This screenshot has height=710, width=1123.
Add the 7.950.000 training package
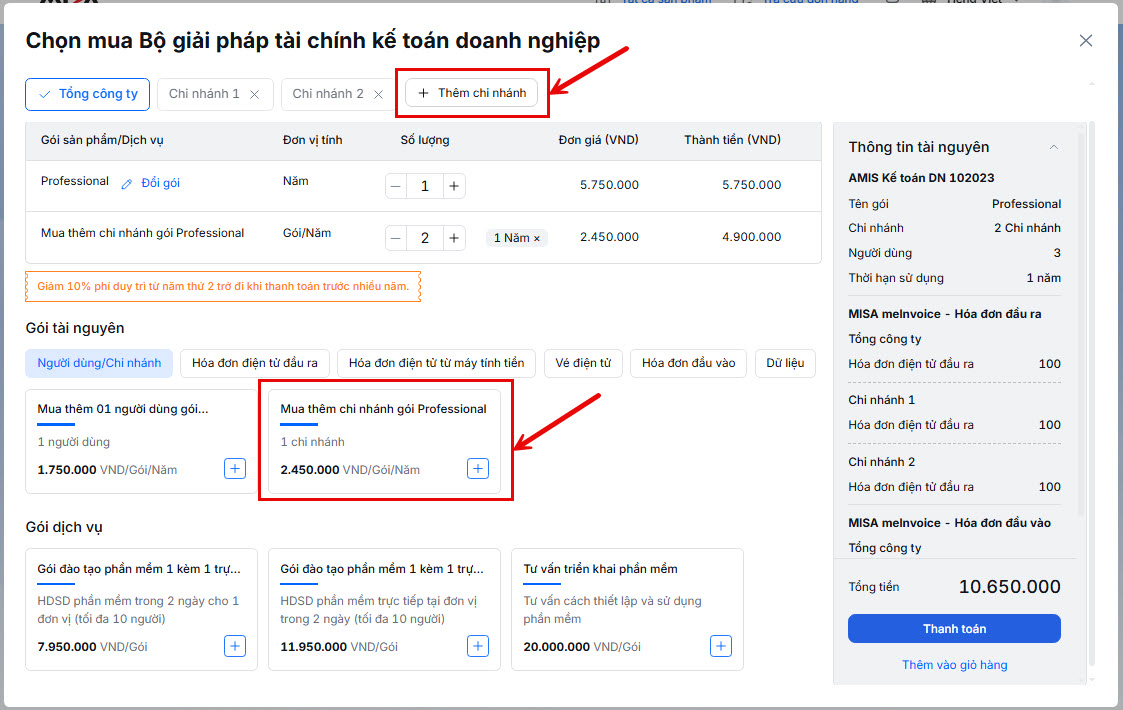(x=235, y=646)
